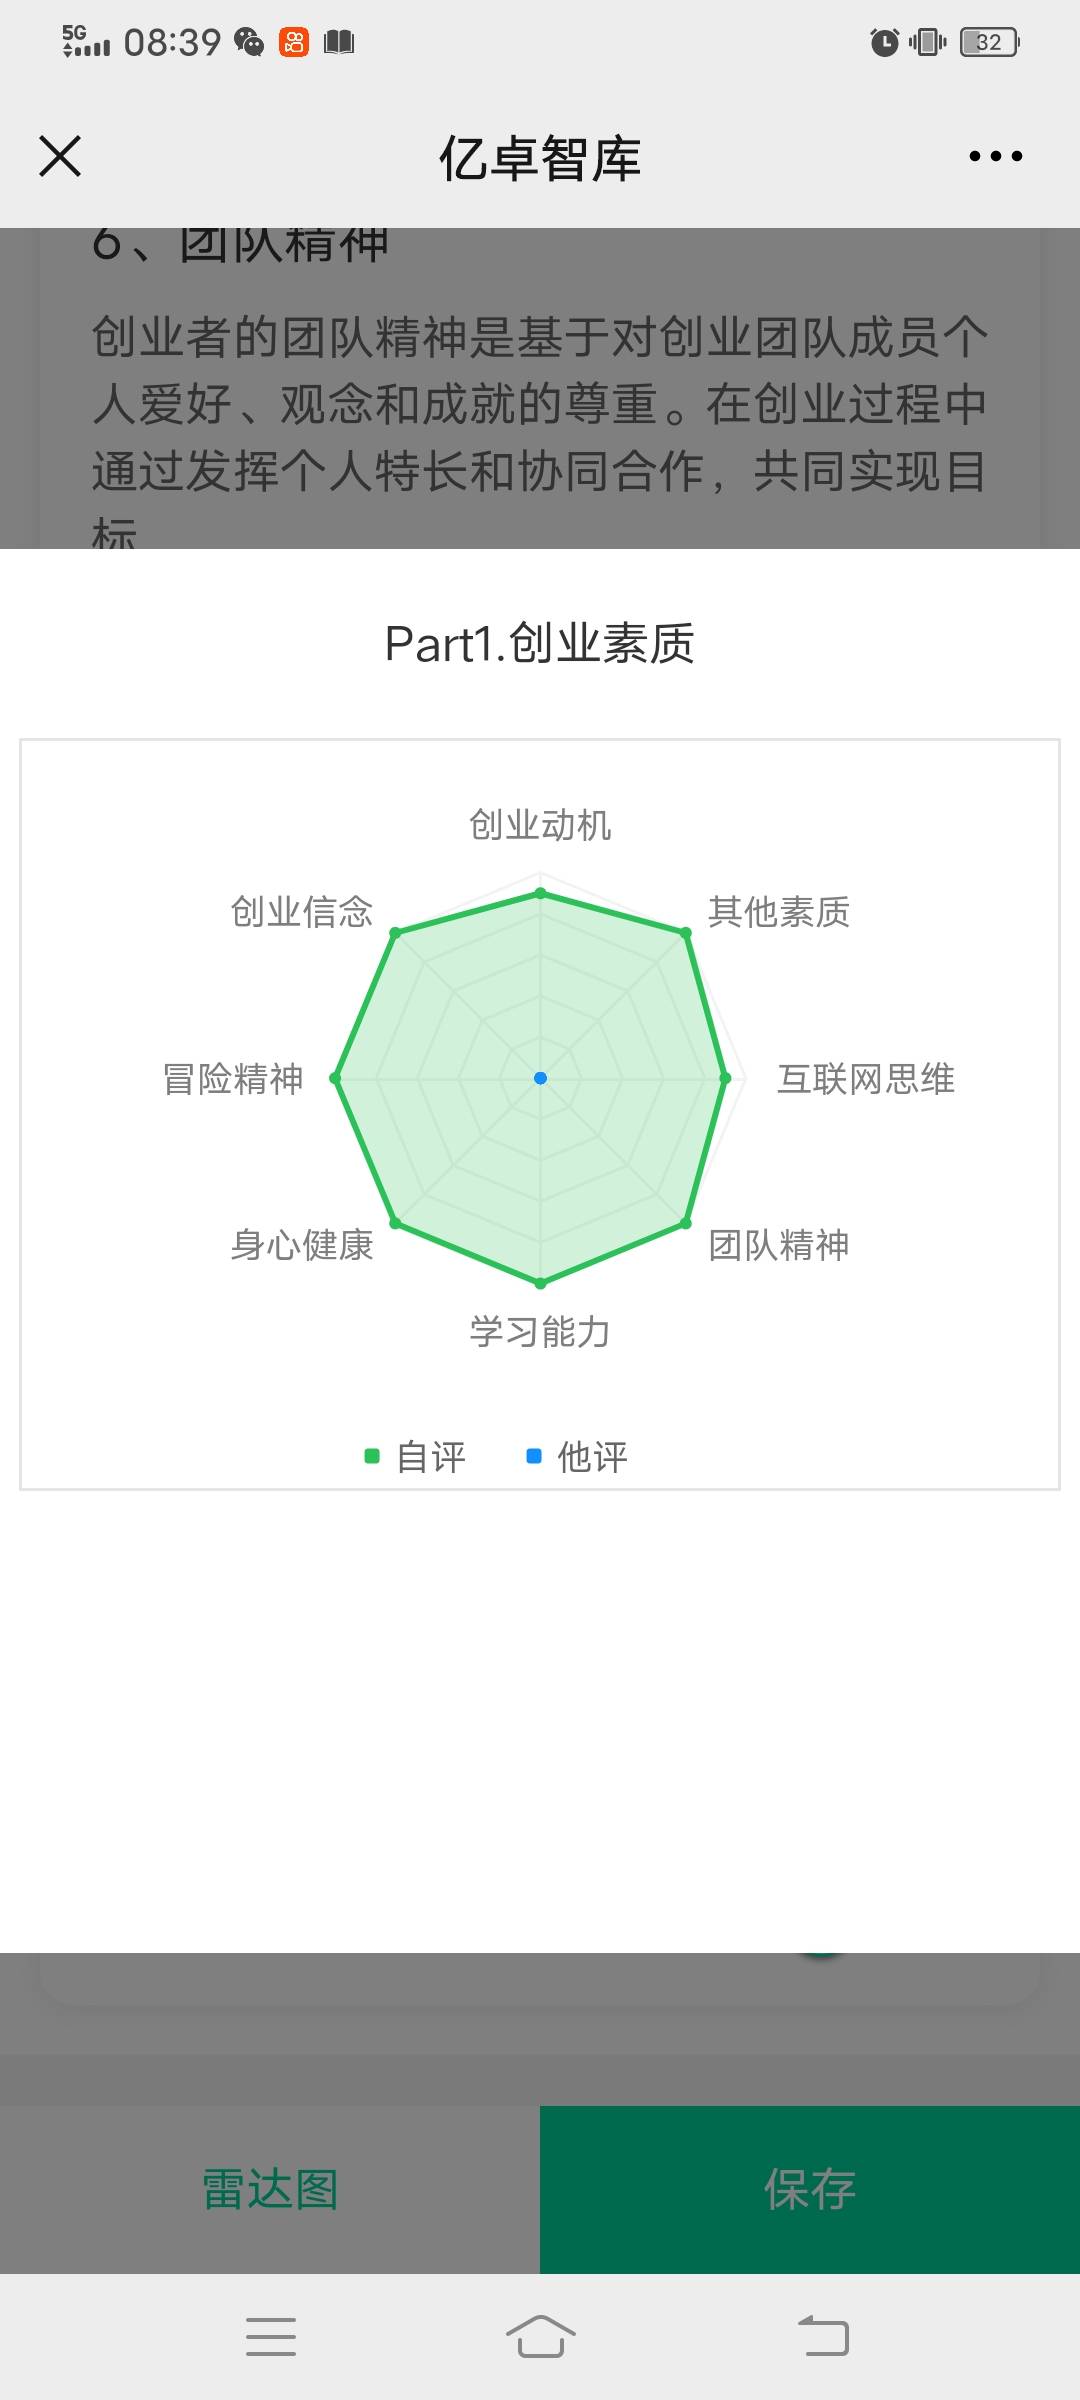Tap the Android home icon
The height and width of the screenshot is (2400, 1080).
540,2337
